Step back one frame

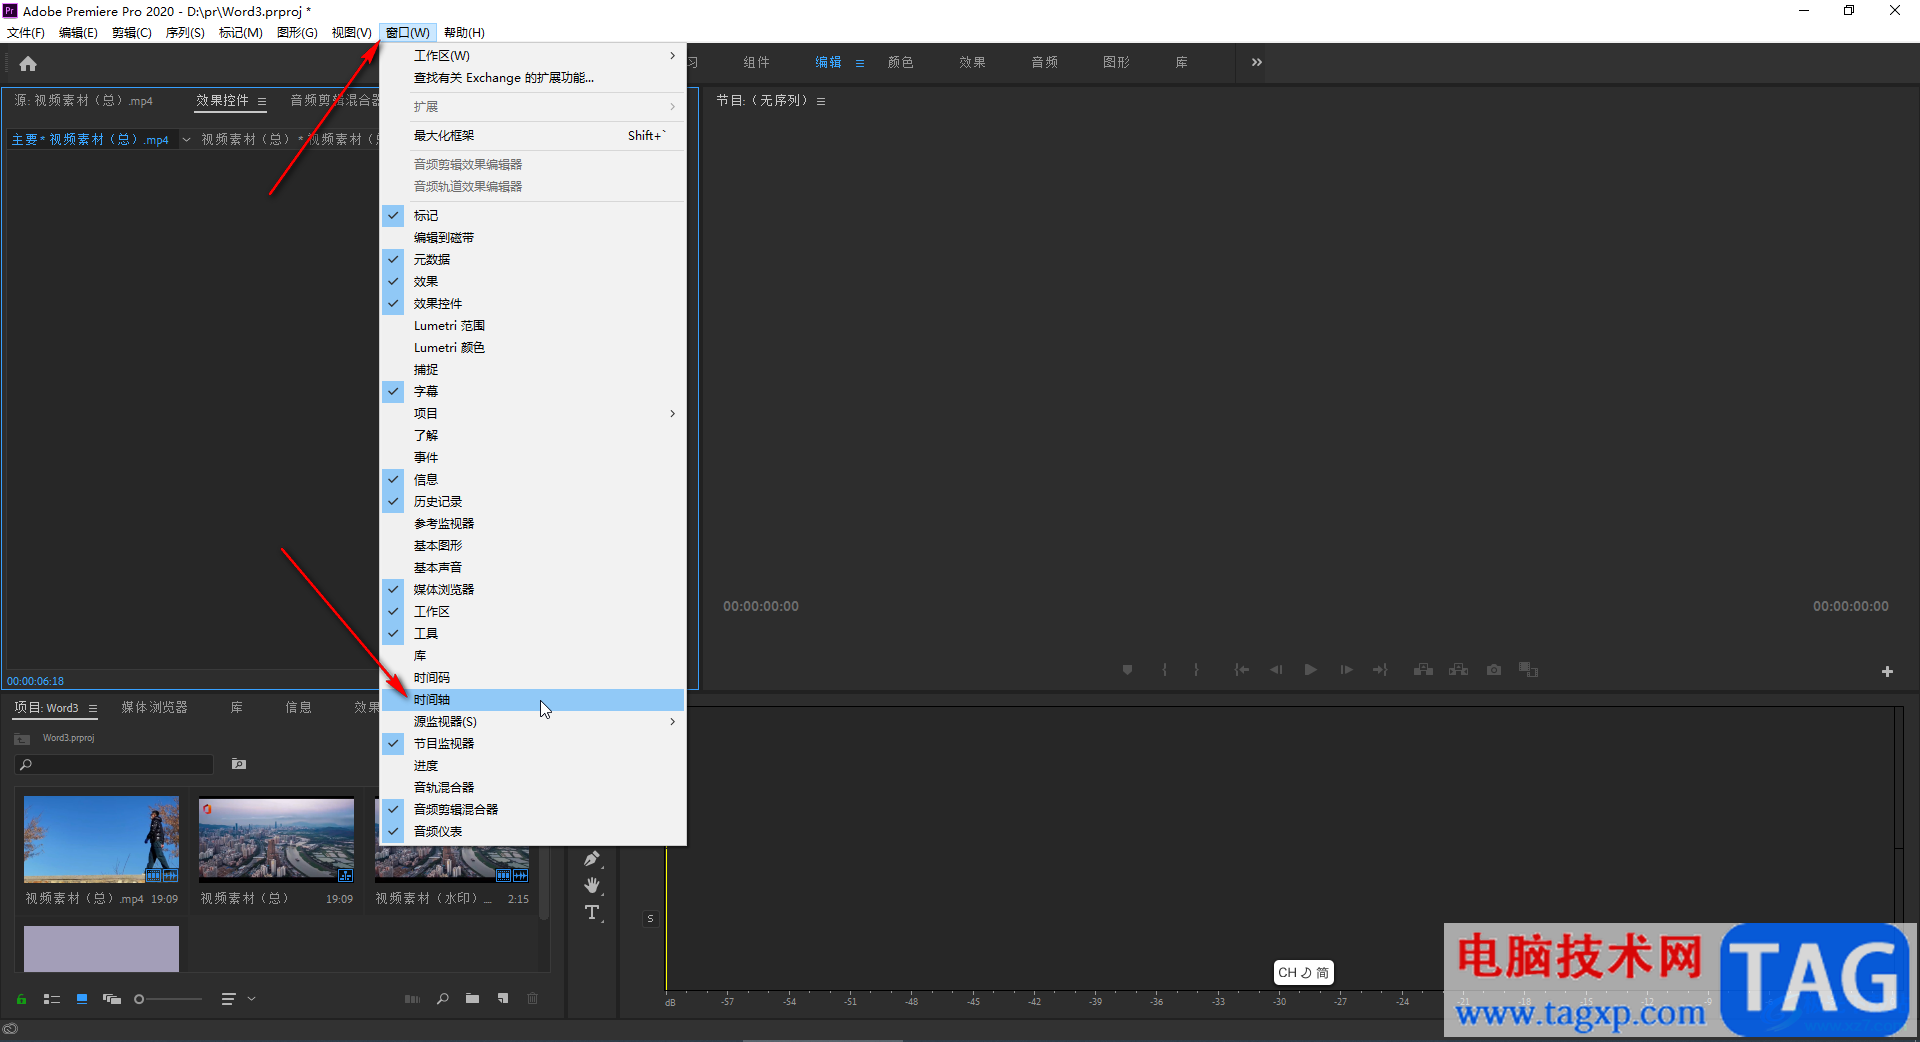[x=1276, y=670]
